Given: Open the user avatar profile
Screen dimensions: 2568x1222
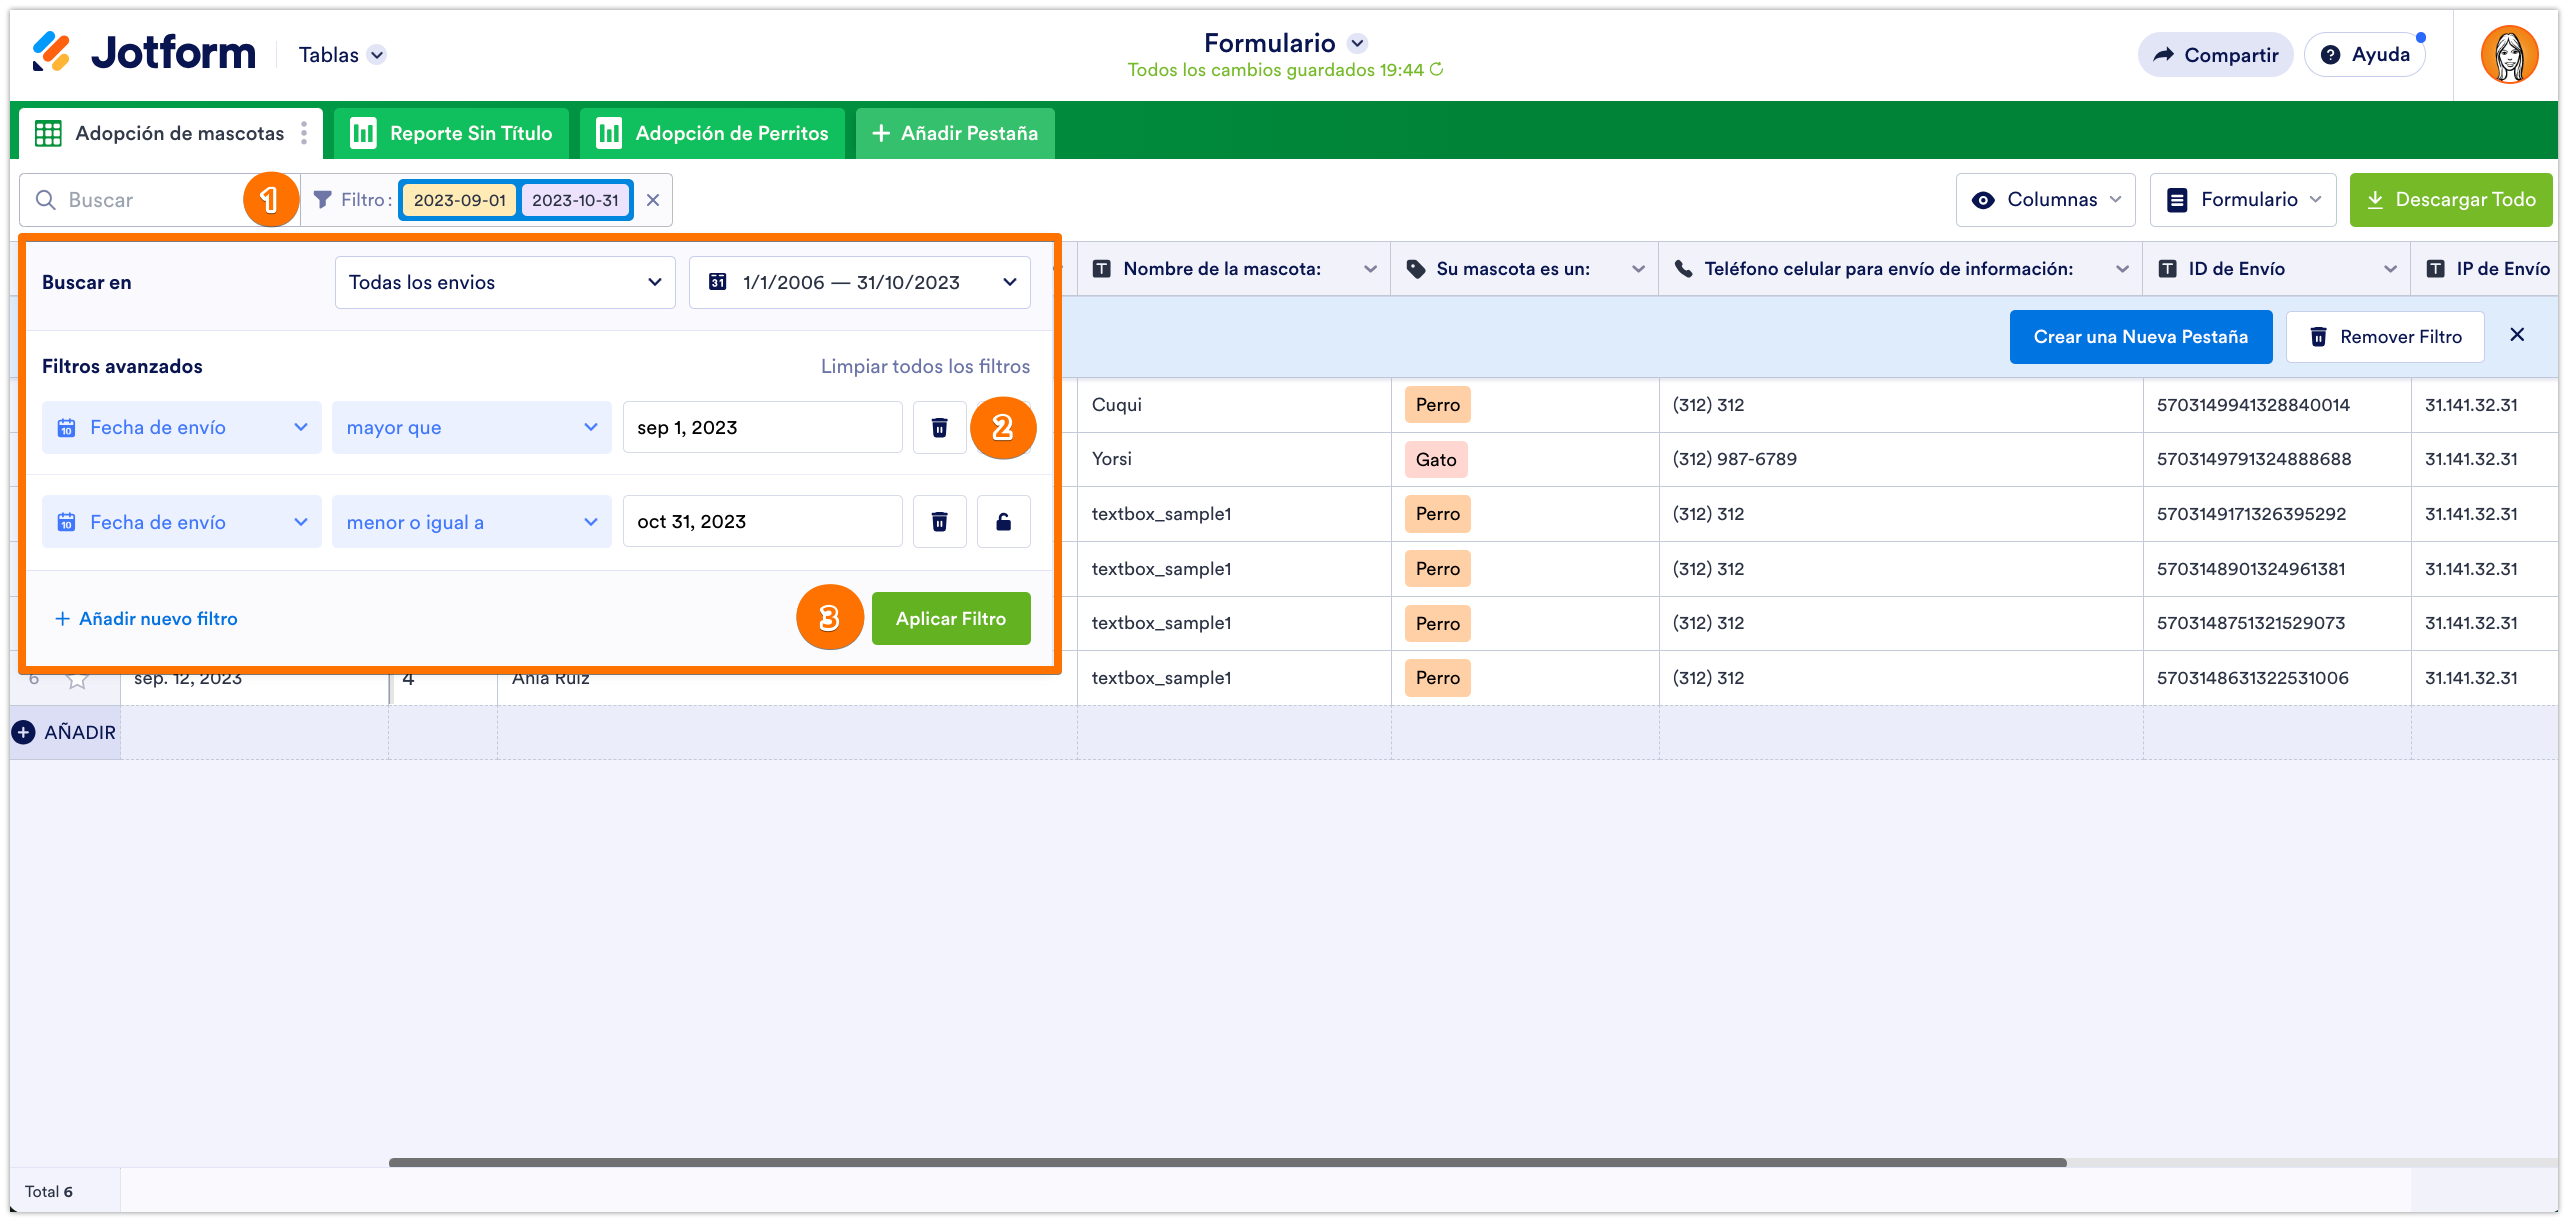Looking at the screenshot, I should click(2508, 55).
